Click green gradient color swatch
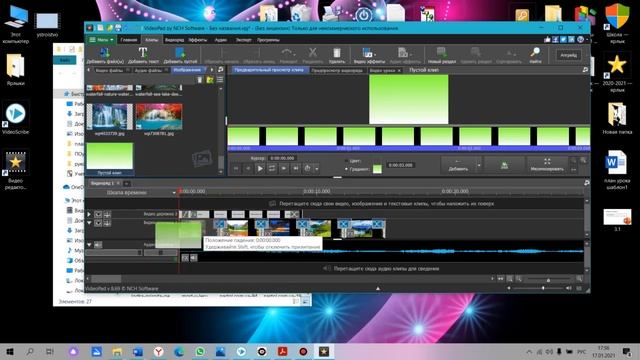The width and height of the screenshot is (640, 360). (377, 169)
